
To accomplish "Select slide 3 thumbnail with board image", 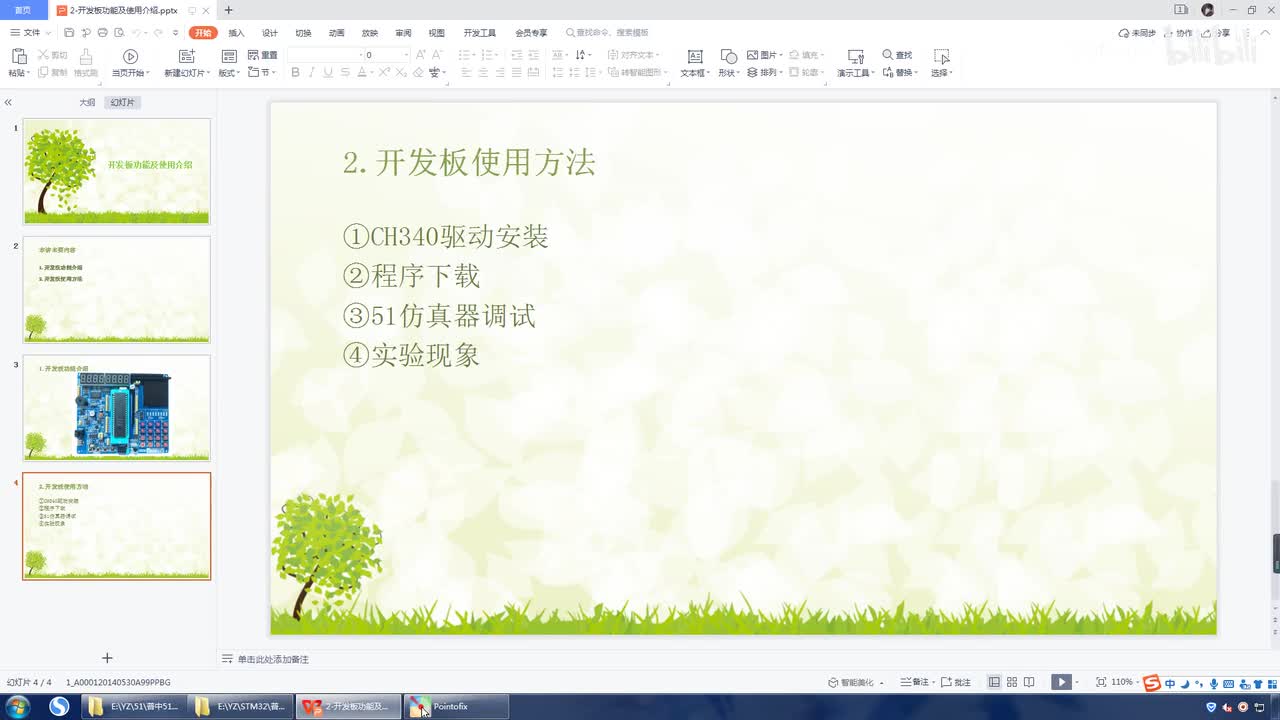I will [117, 408].
